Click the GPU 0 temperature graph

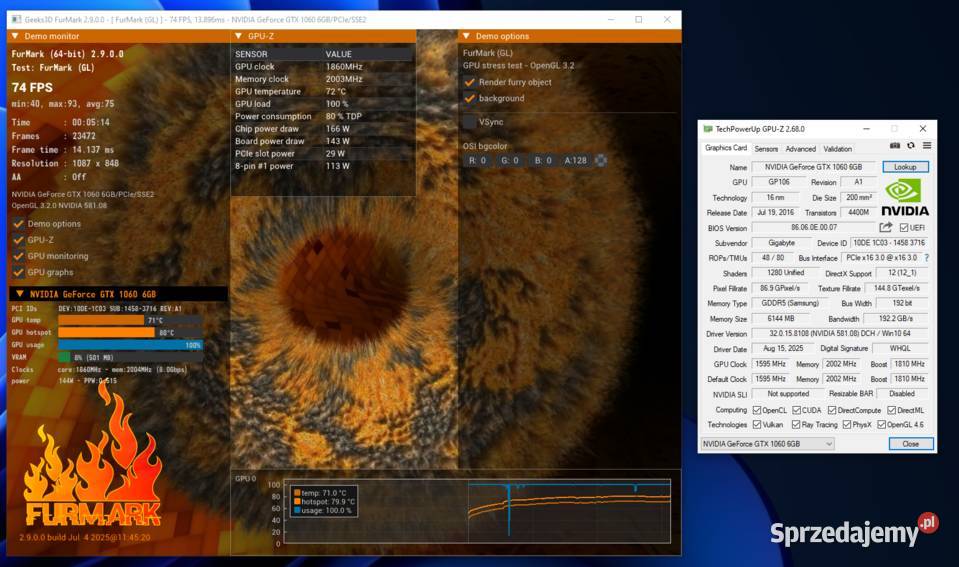[477, 511]
